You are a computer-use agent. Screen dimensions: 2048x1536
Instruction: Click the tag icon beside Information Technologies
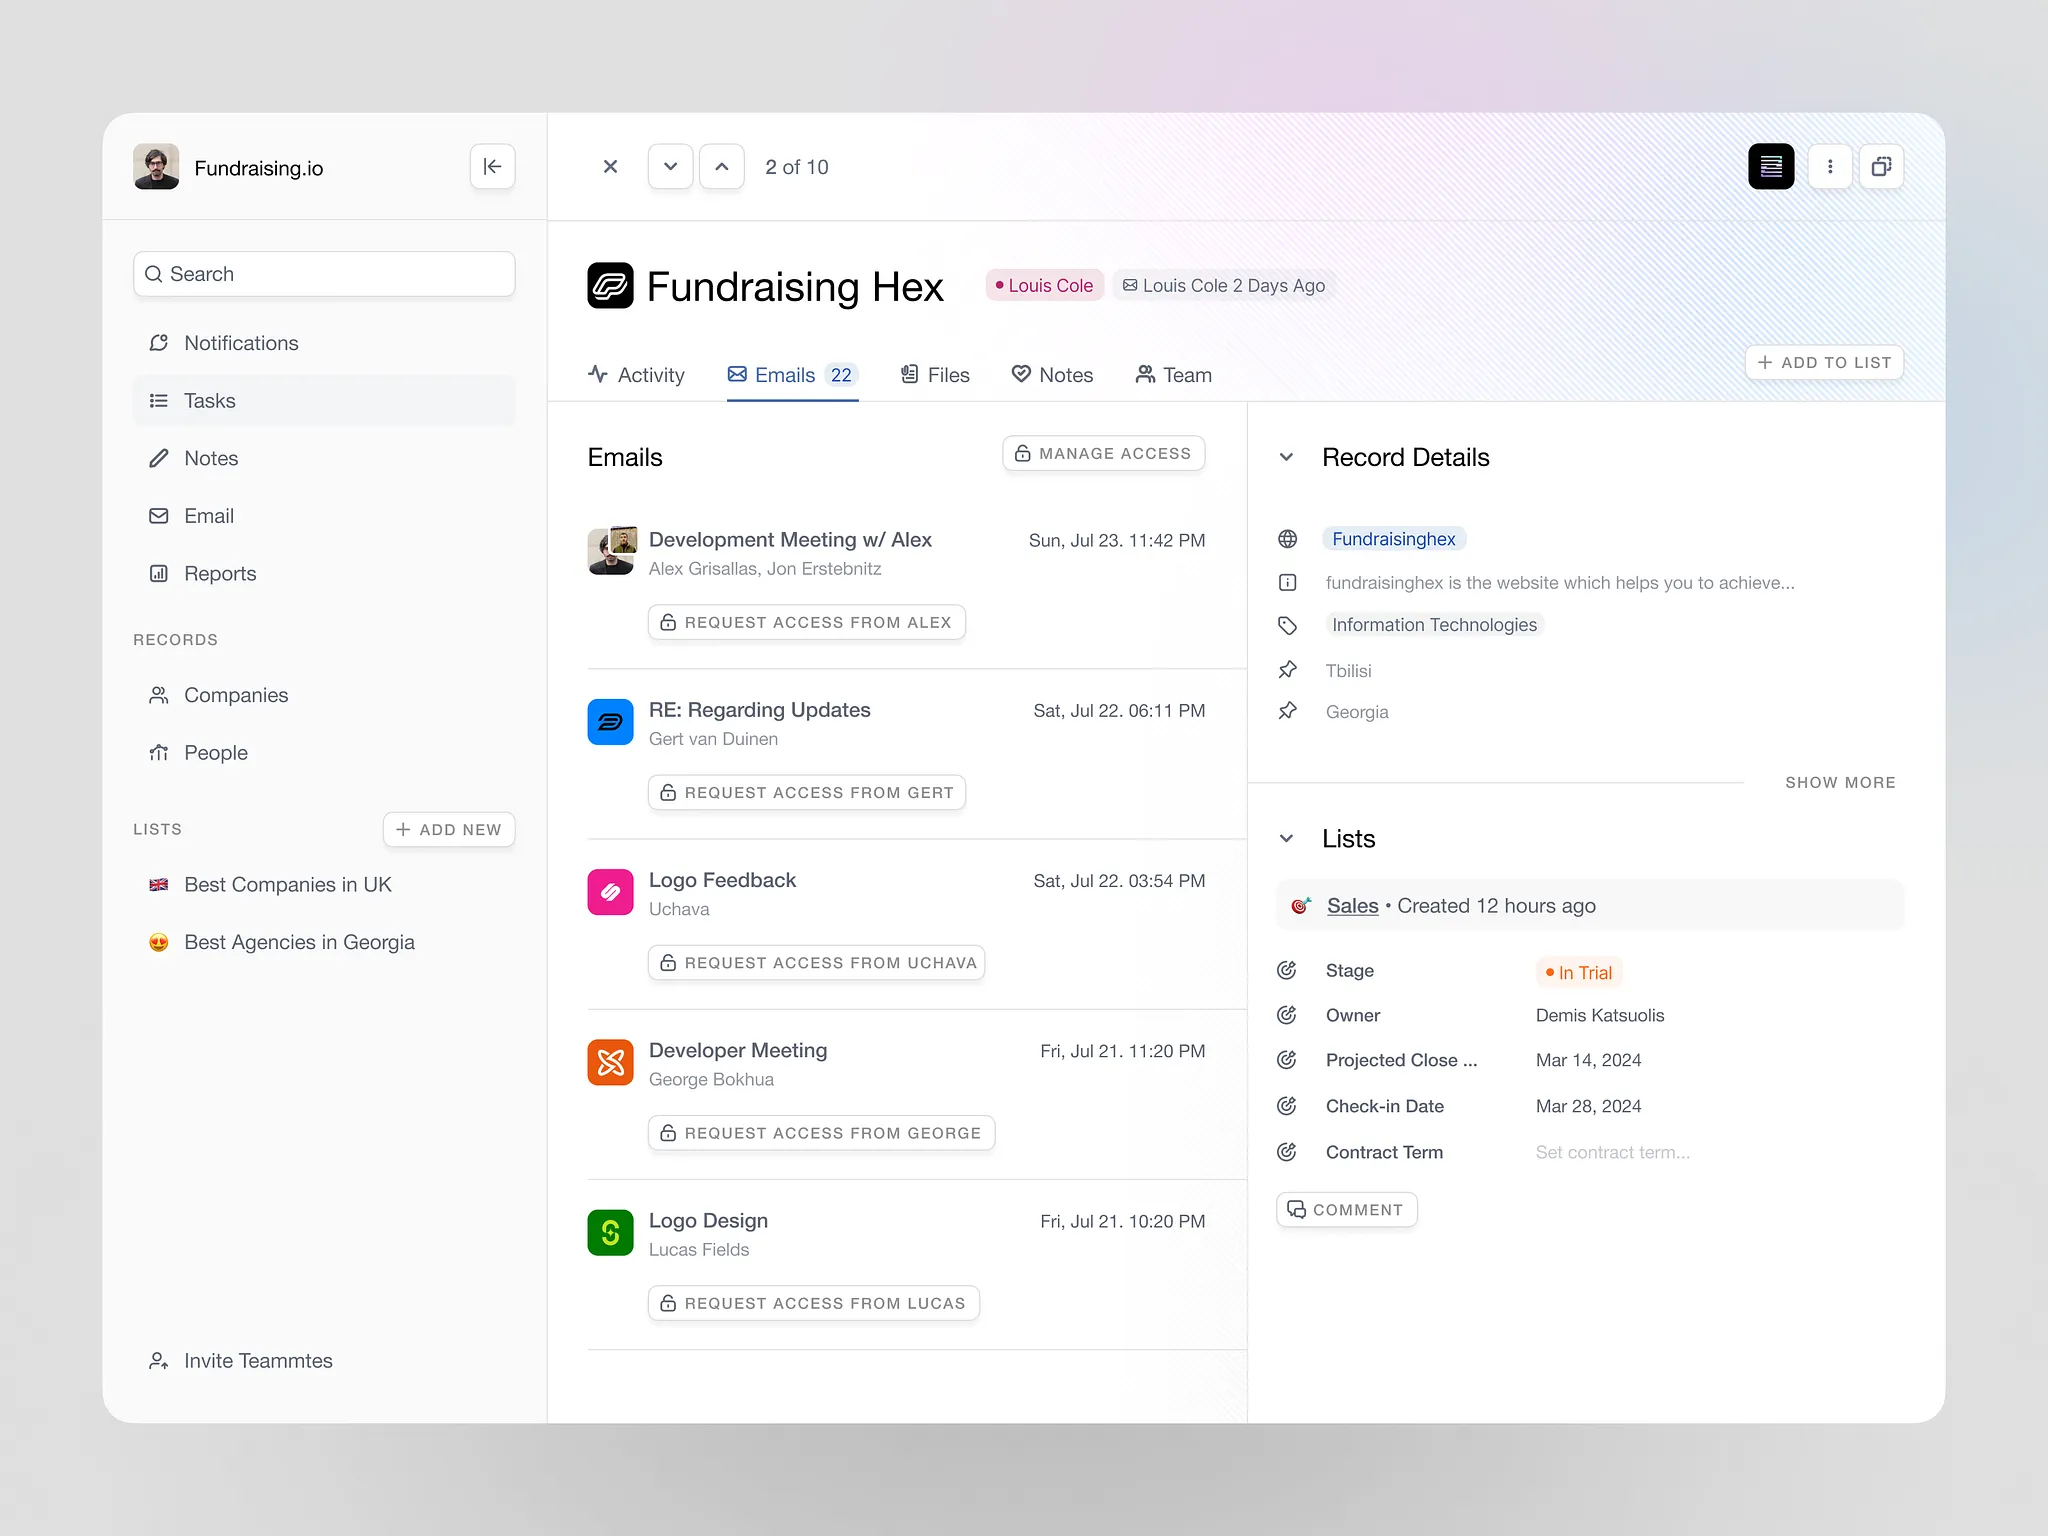pos(1287,625)
